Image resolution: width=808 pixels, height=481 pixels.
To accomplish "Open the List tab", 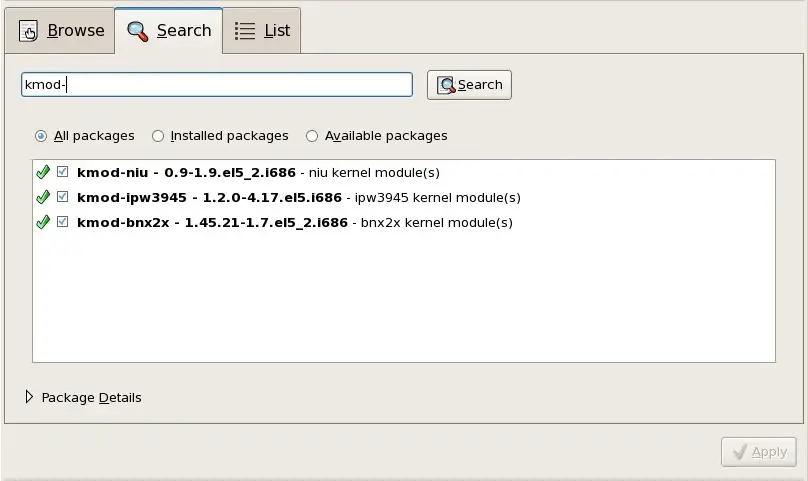I will [262, 31].
